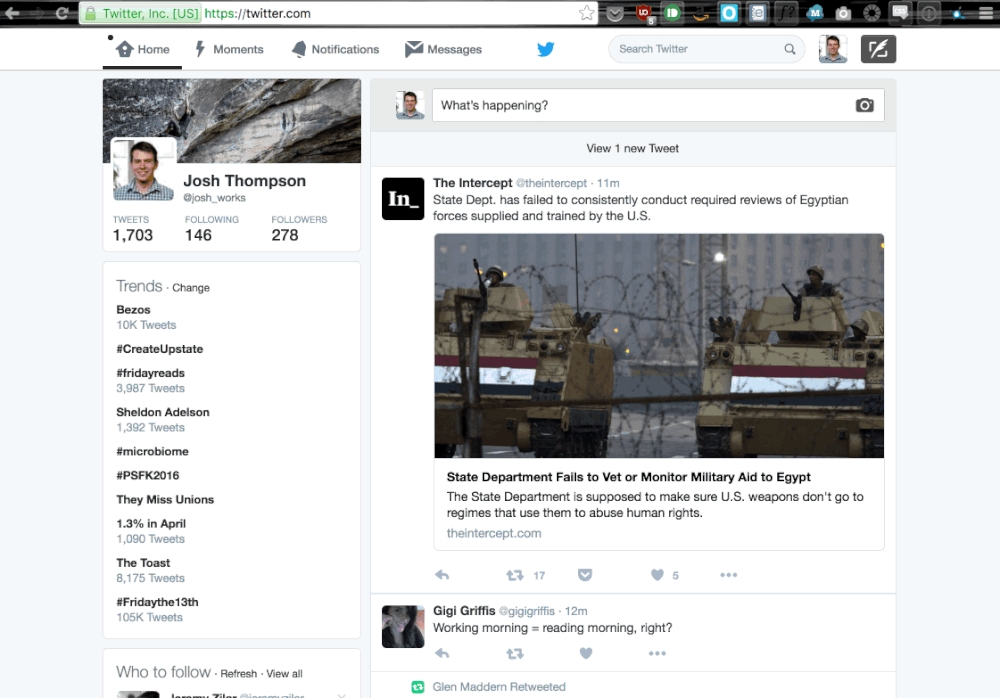Open @theintercept handle

click(551, 183)
